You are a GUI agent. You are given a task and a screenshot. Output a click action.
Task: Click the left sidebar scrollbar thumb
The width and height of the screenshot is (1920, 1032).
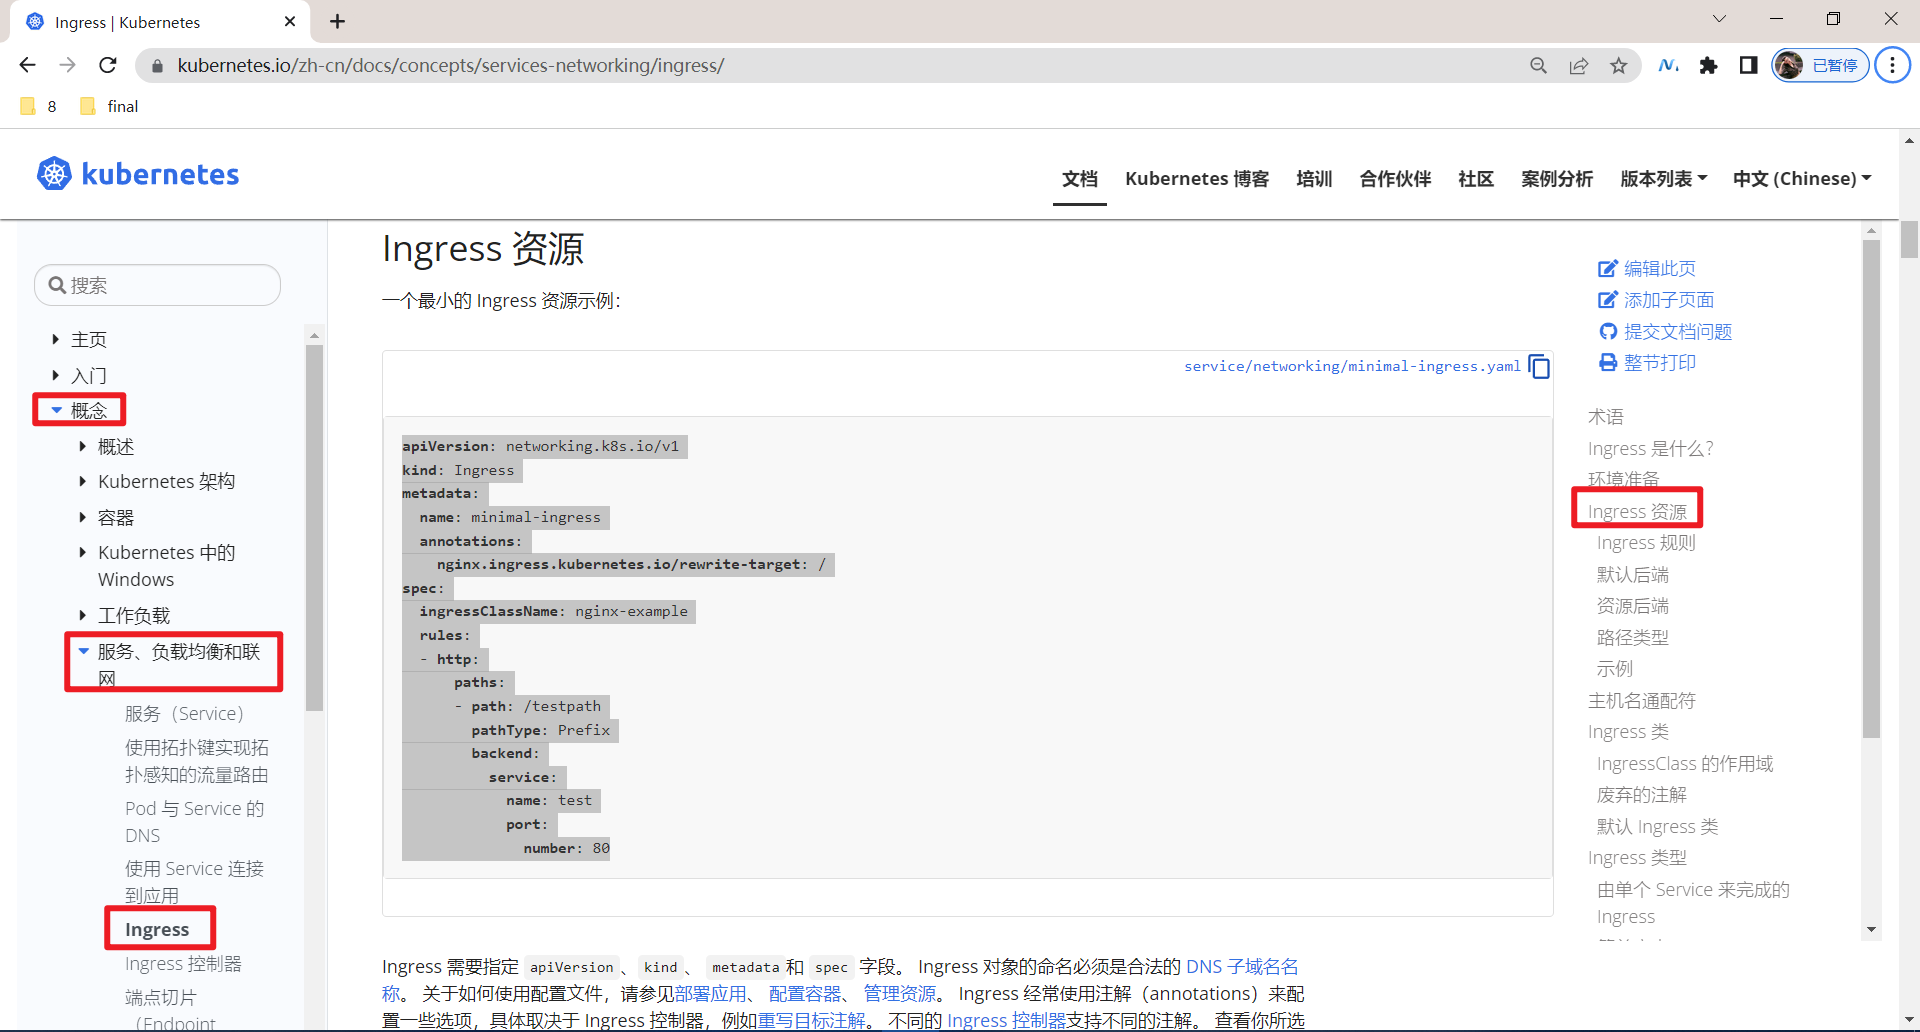pyautogui.click(x=314, y=527)
